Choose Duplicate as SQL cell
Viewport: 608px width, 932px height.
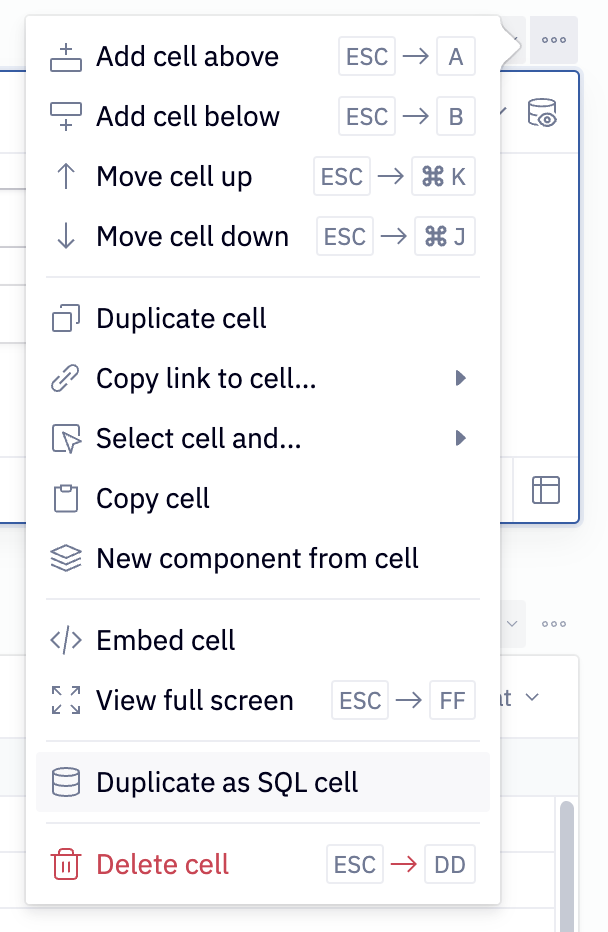point(227,782)
